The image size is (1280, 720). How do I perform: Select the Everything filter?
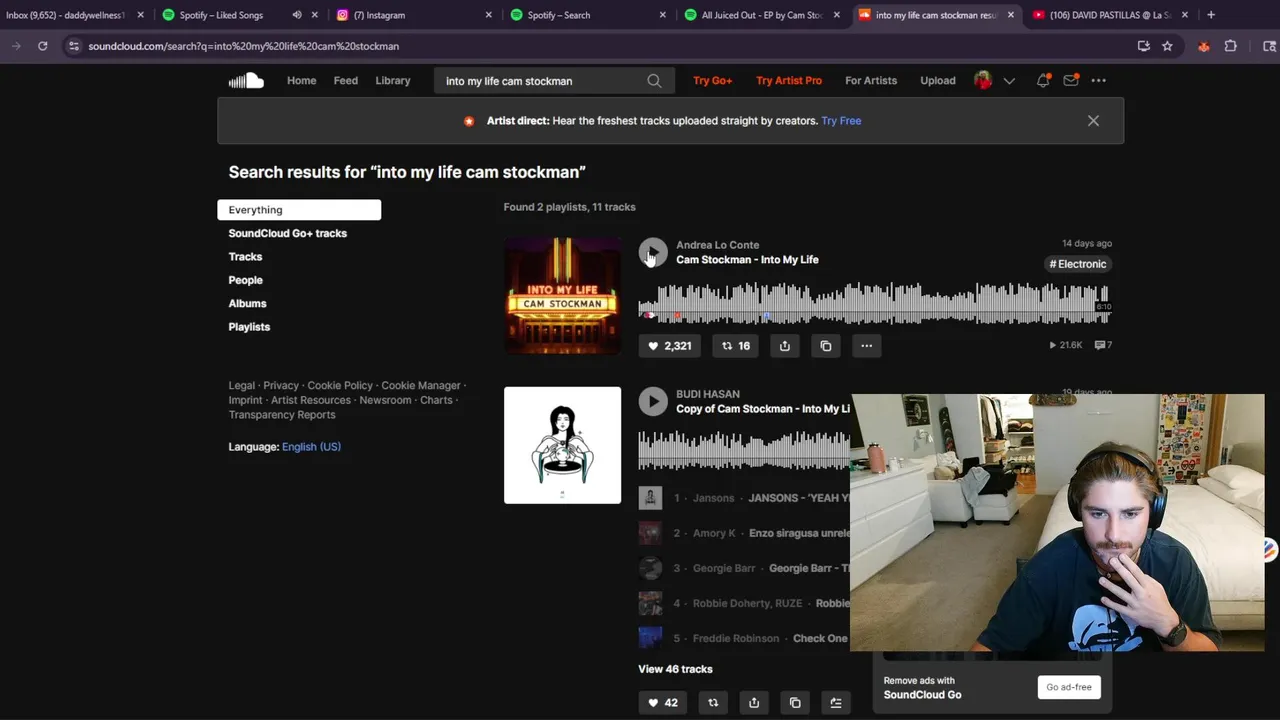tap(299, 210)
